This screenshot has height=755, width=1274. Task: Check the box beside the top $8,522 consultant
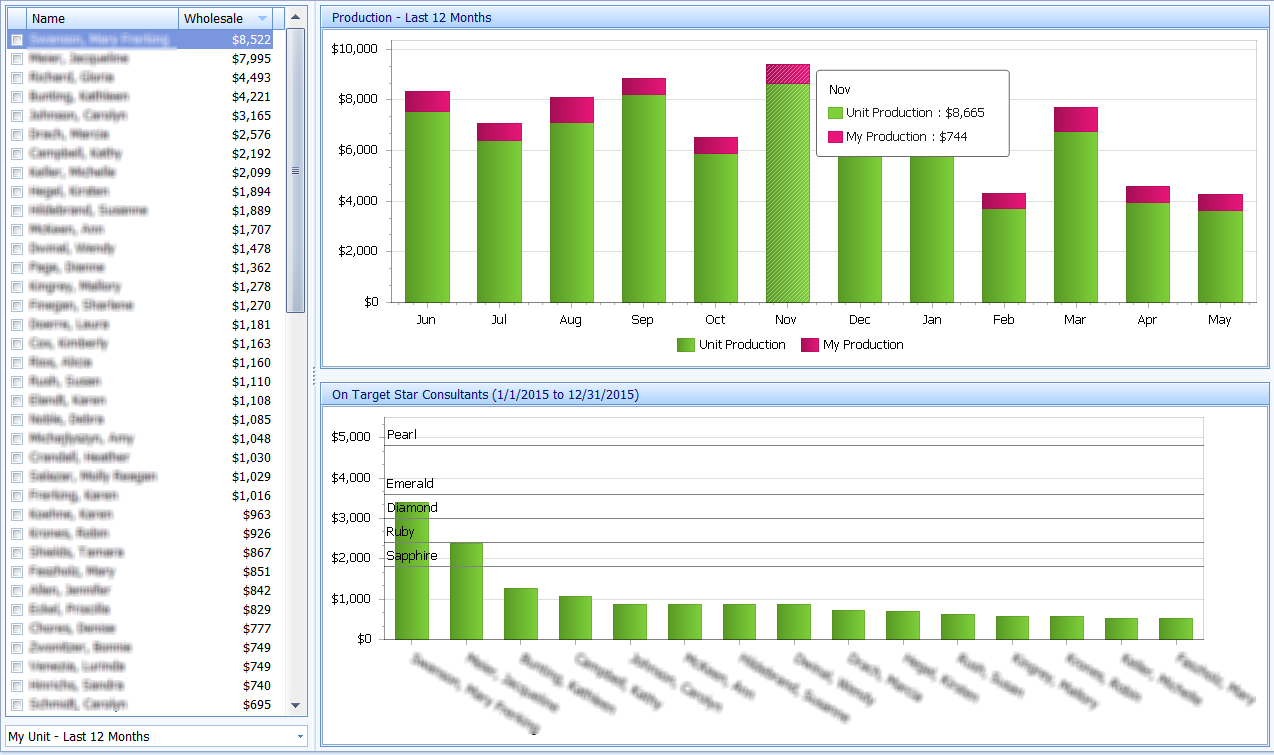[x=16, y=39]
